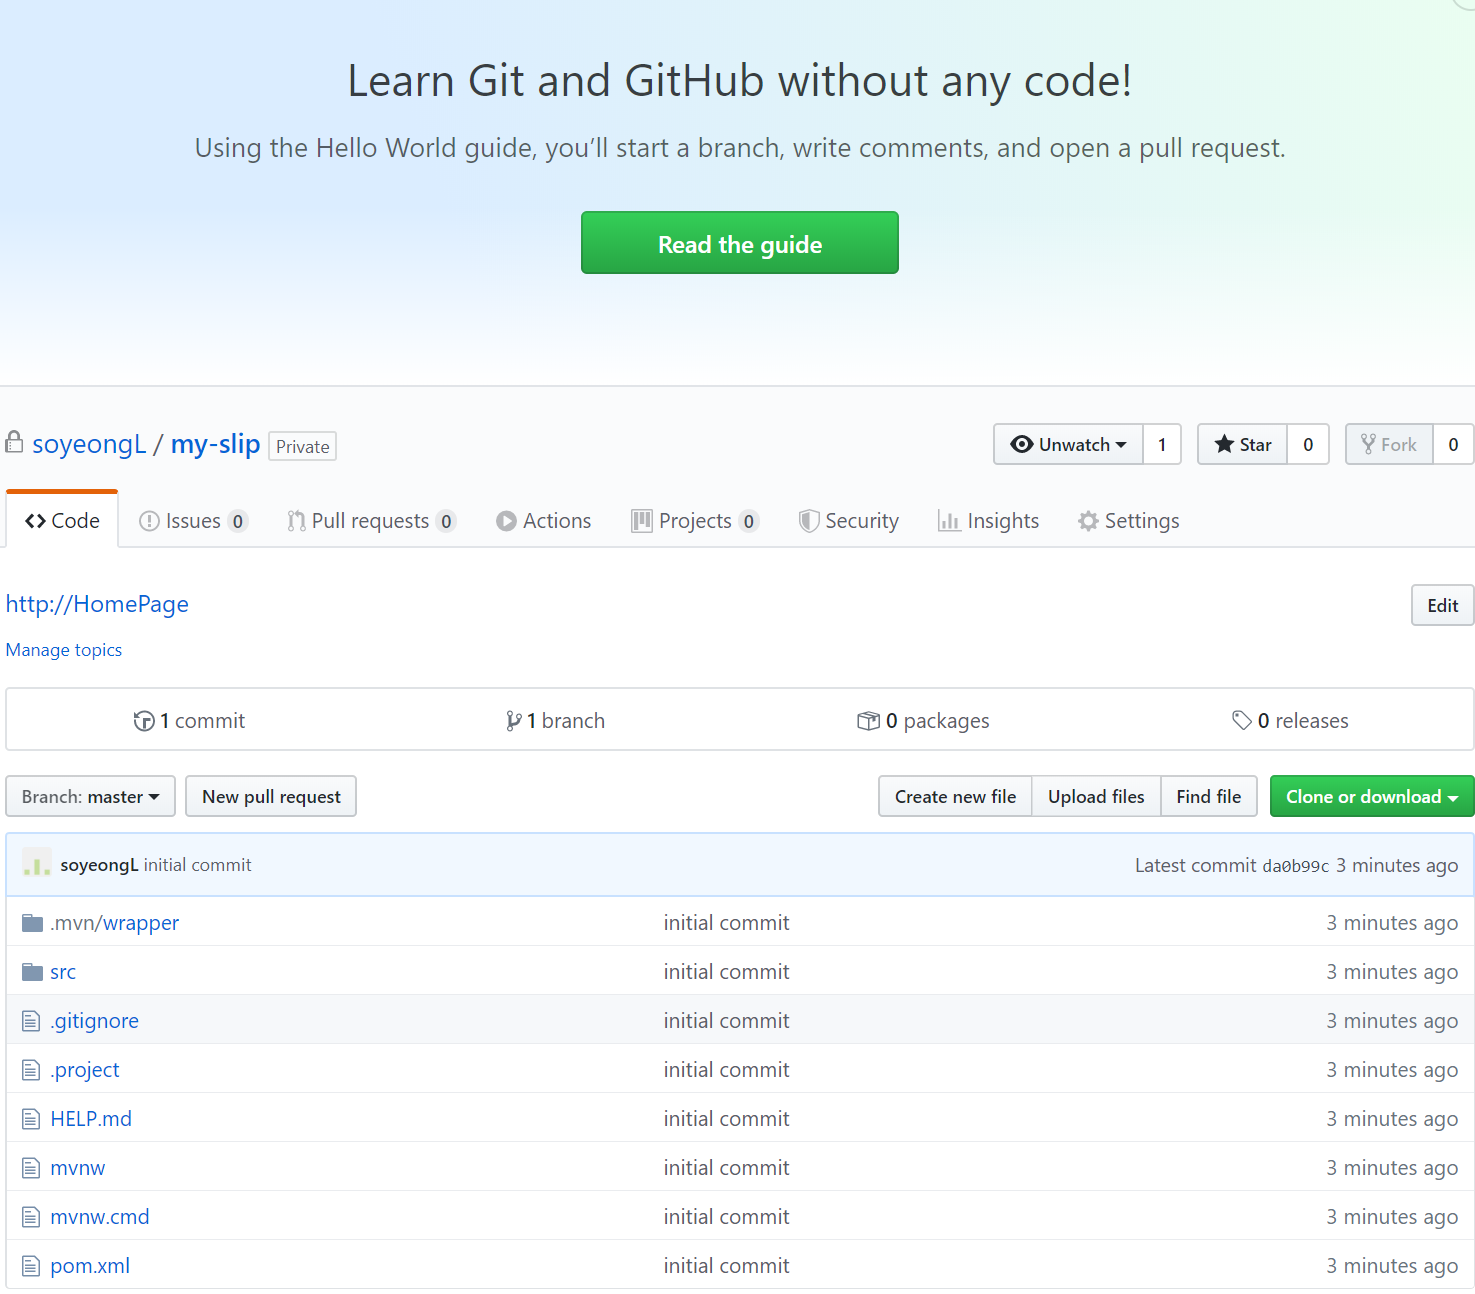Open the Security tab
Screen dimensions: 1475x1294
tap(849, 521)
